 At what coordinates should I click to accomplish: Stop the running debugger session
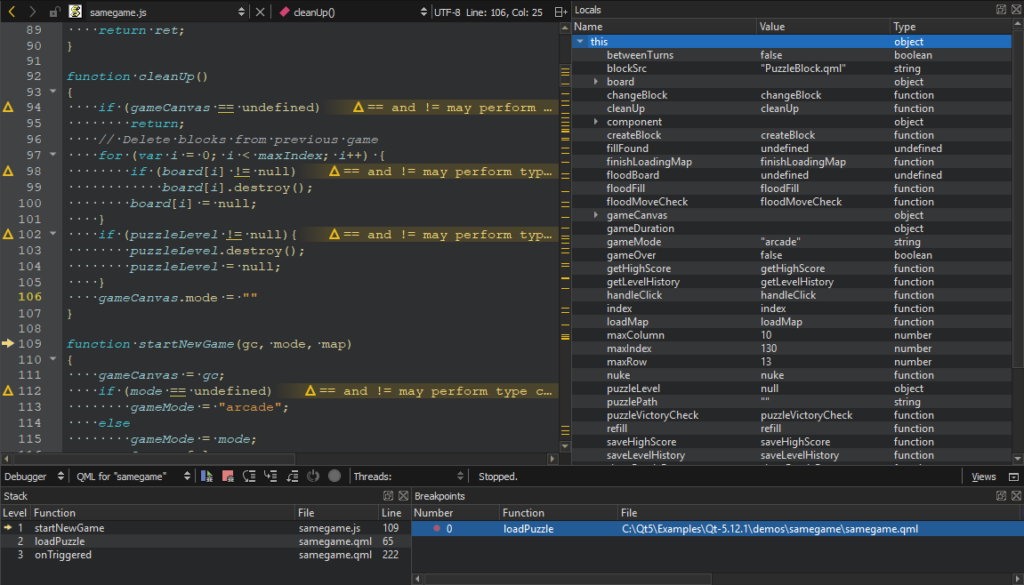click(227, 477)
